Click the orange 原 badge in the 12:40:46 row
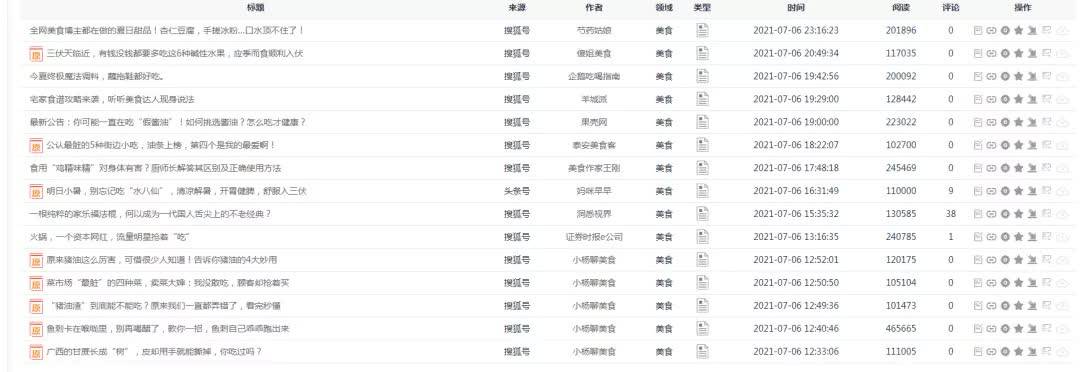 [36, 329]
